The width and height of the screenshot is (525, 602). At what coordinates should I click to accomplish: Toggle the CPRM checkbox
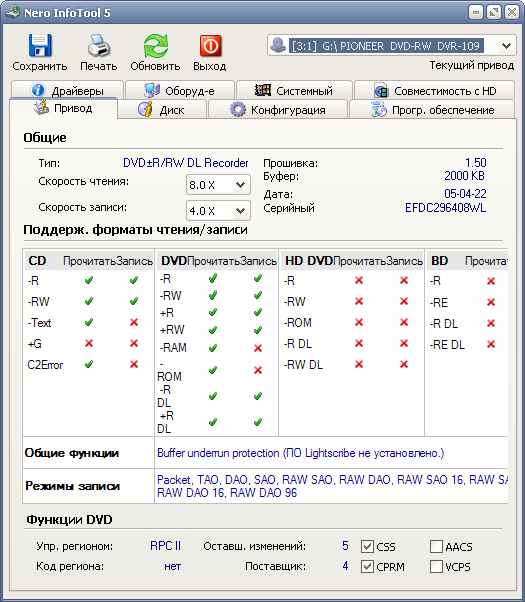click(x=367, y=566)
